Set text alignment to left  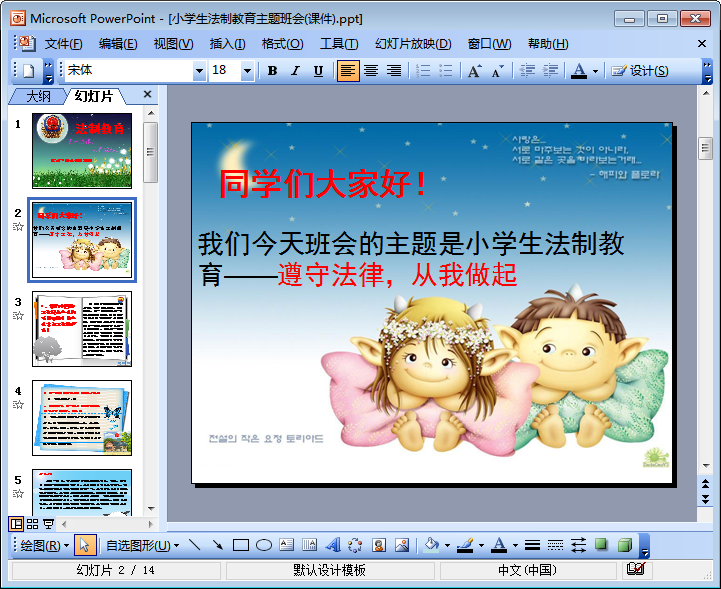click(348, 71)
